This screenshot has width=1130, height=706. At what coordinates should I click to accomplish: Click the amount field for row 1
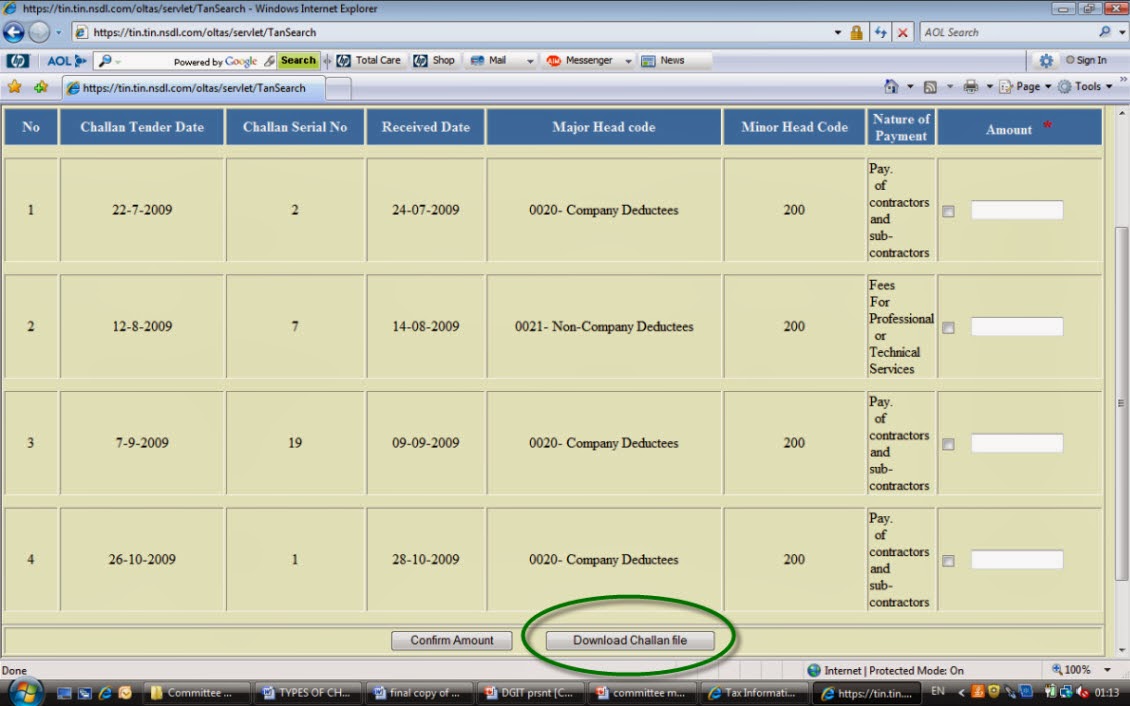[x=1017, y=210]
